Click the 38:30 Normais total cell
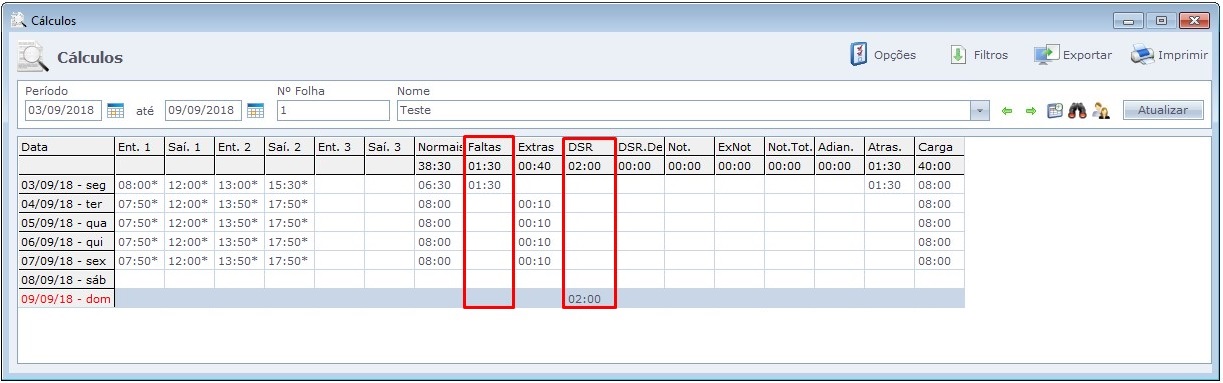This screenshot has height=383, width=1223. click(440, 166)
